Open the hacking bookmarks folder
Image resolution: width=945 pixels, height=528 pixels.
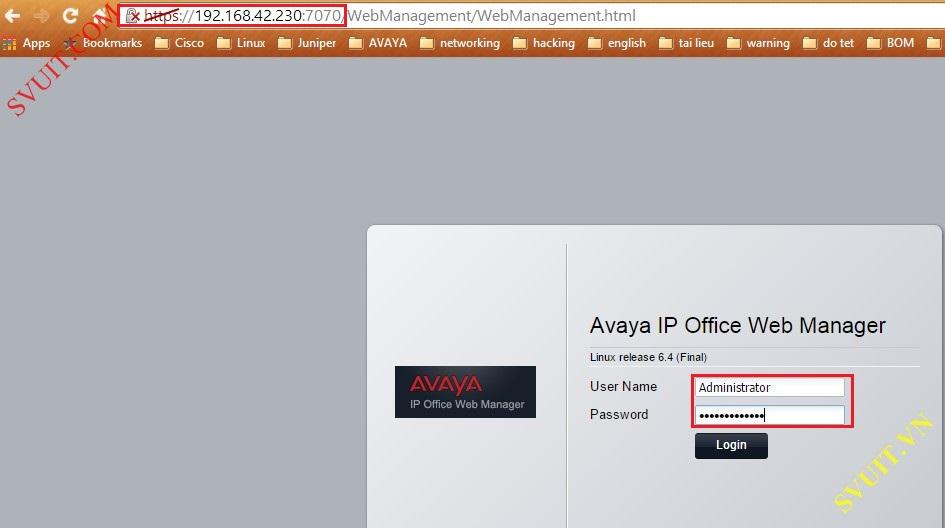point(544,43)
